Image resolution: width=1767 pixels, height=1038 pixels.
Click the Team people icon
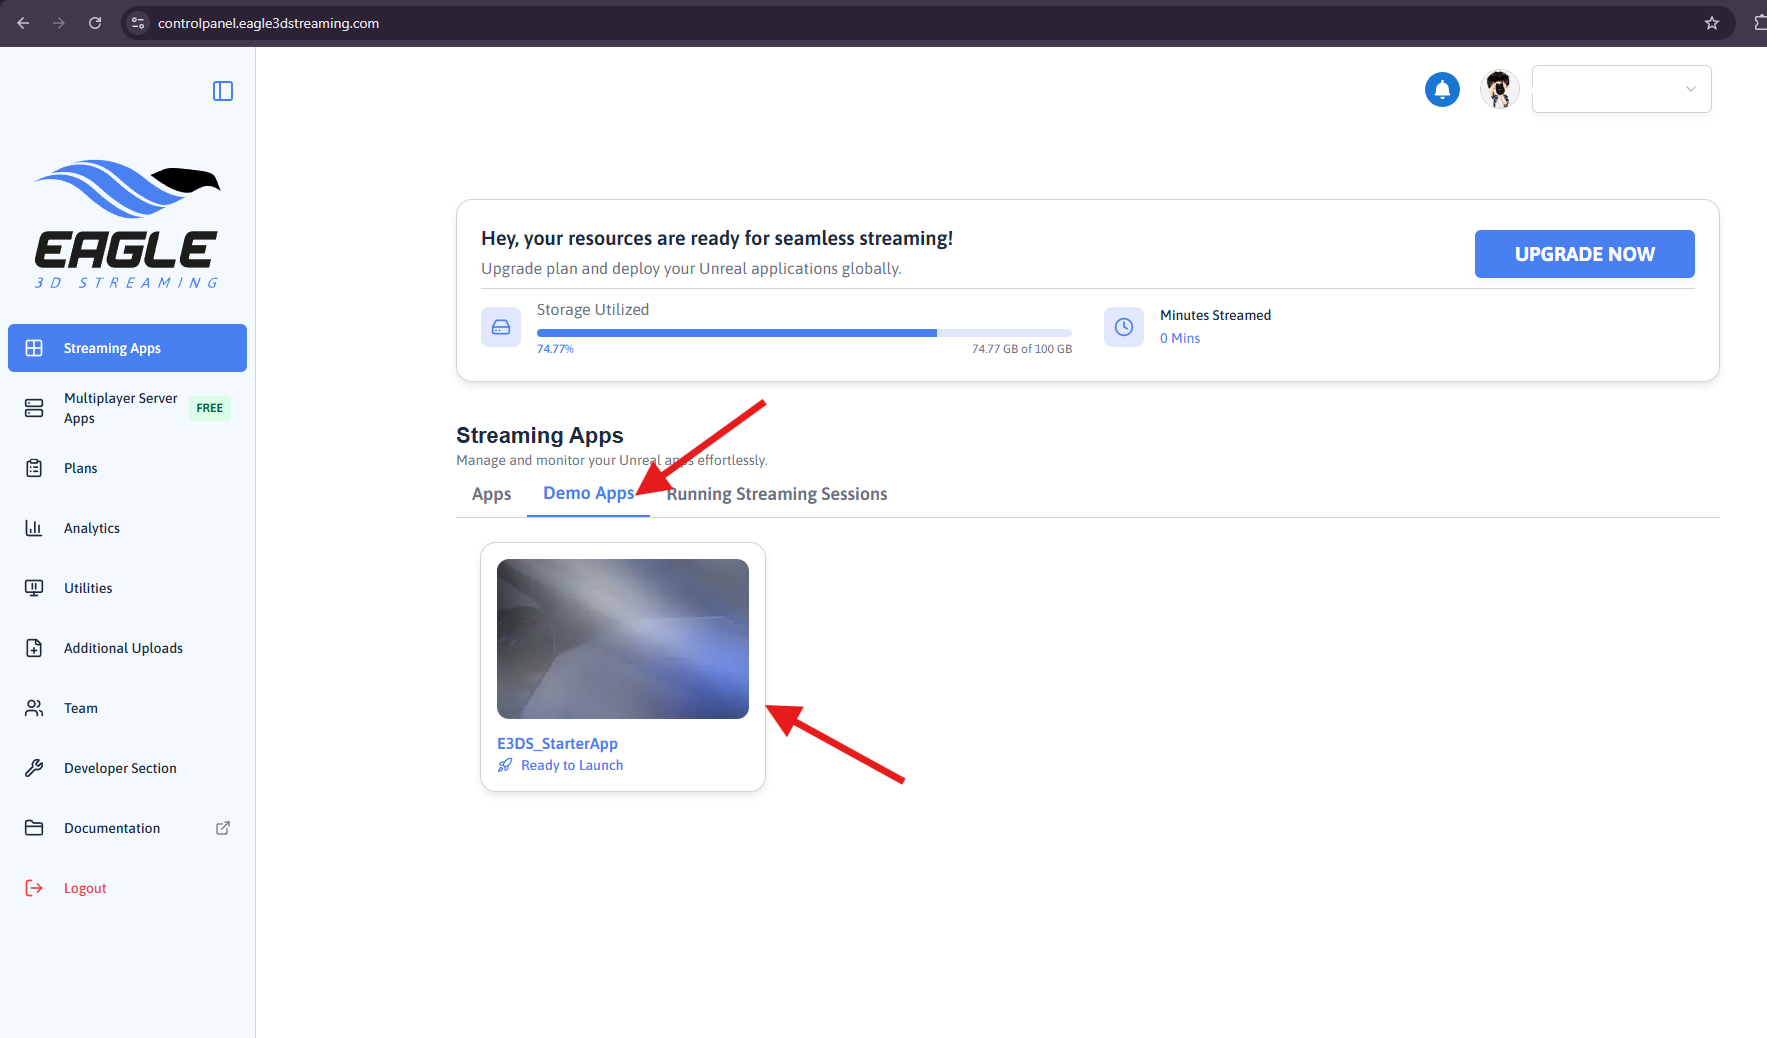[34, 708]
